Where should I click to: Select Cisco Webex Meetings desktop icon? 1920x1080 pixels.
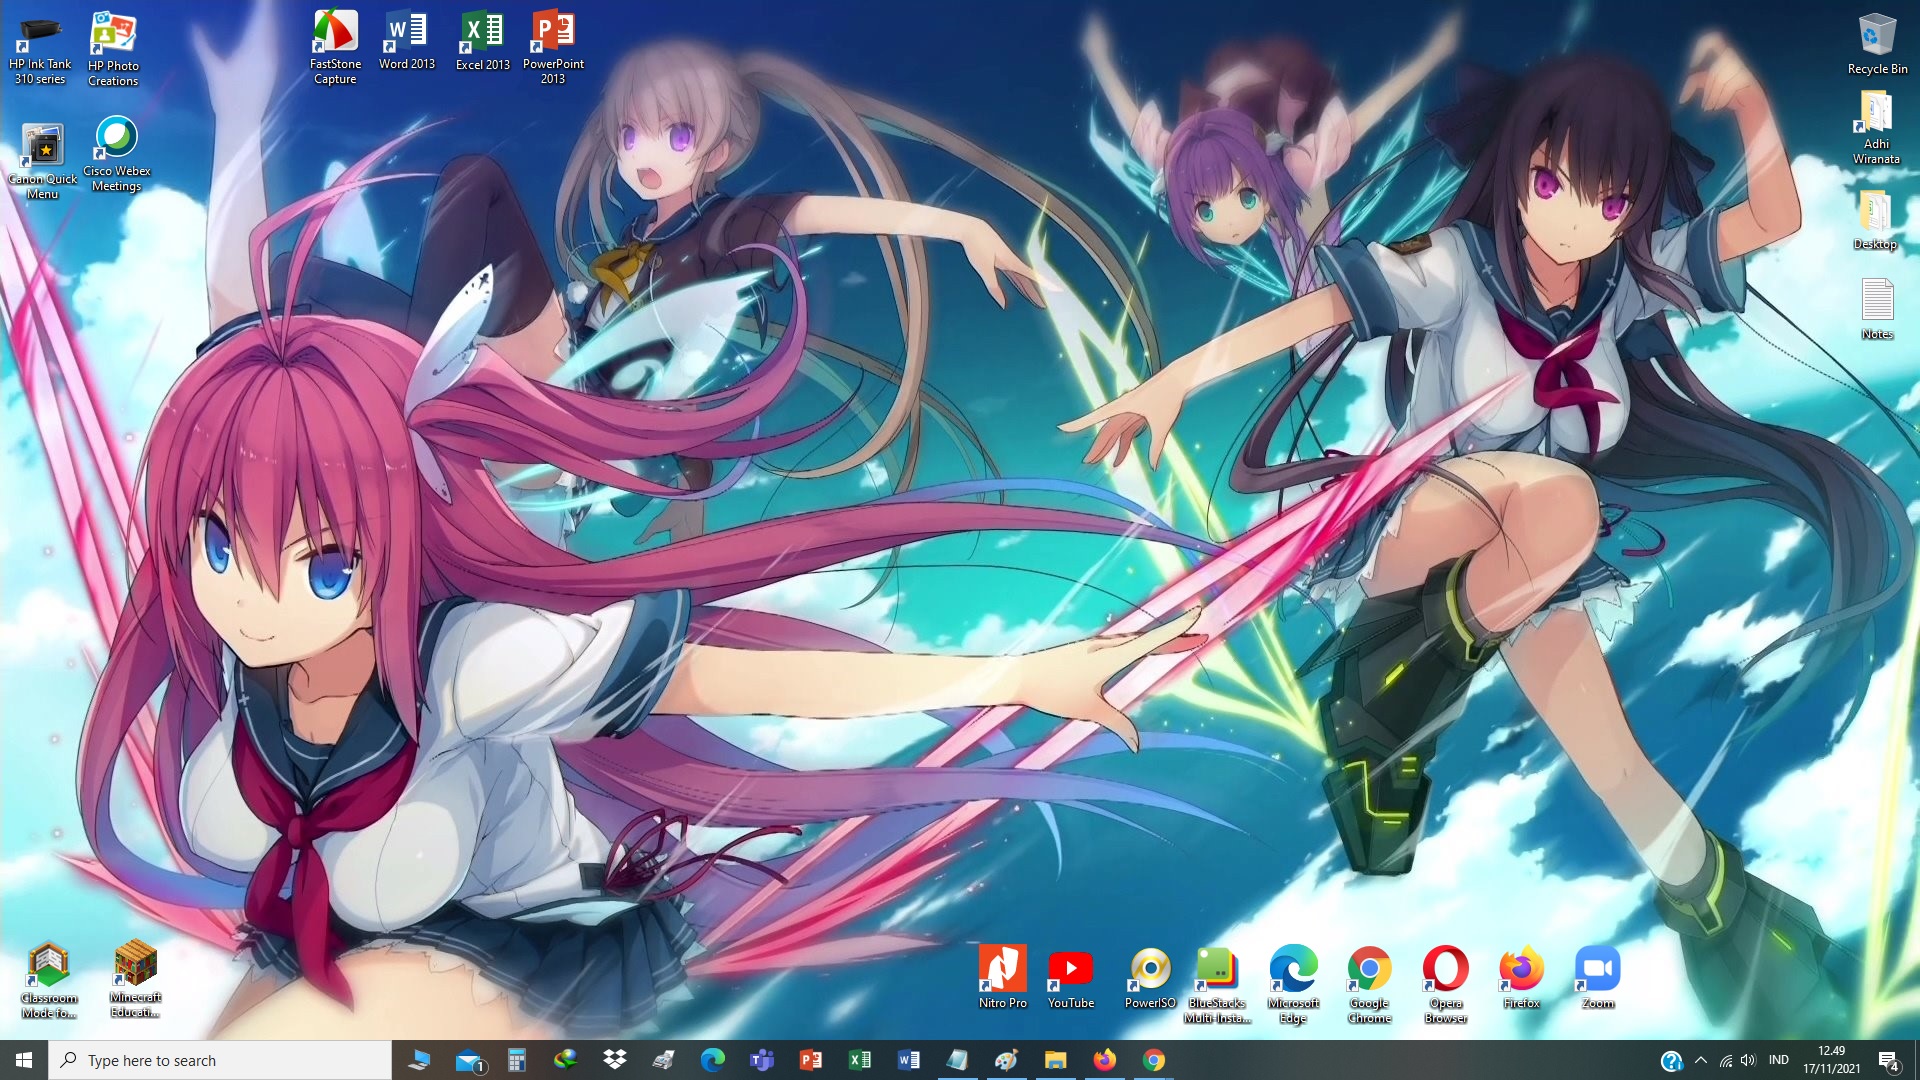click(x=117, y=154)
